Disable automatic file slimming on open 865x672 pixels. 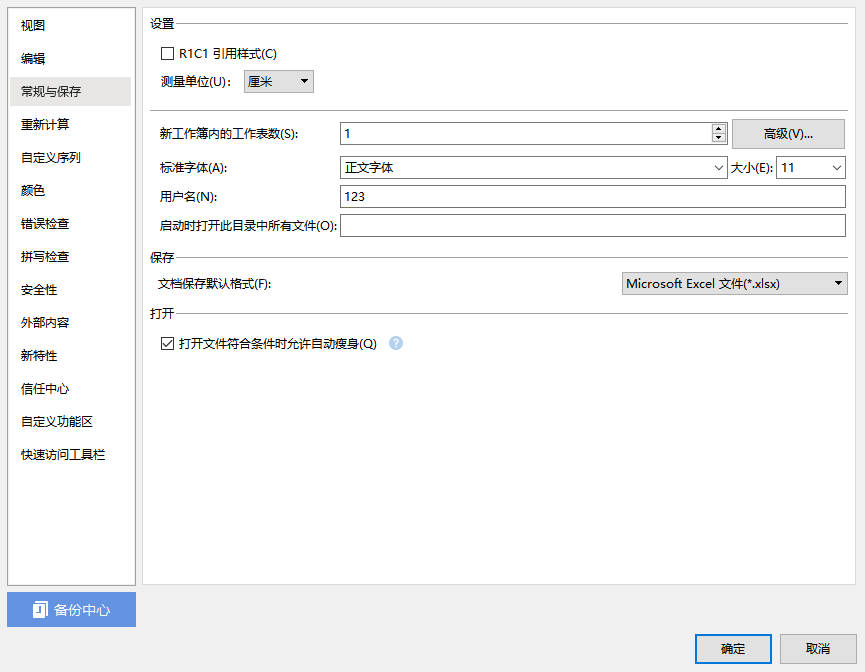[x=168, y=342]
